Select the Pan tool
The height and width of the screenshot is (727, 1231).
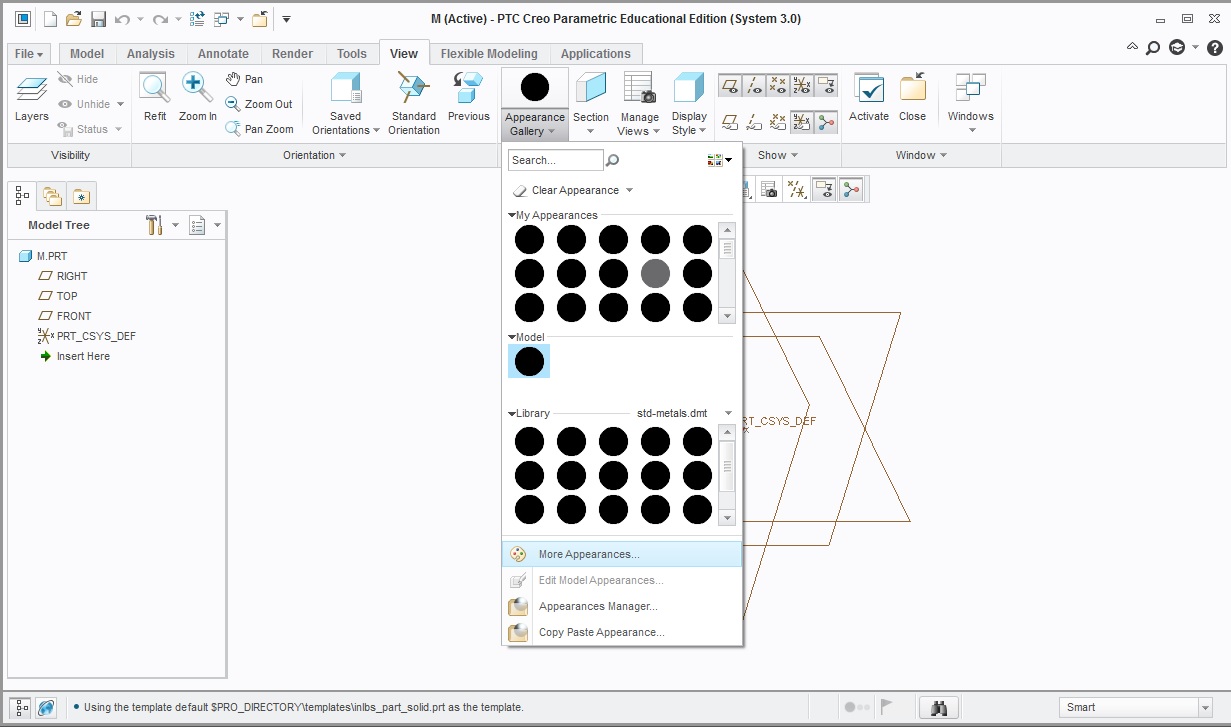[x=244, y=79]
